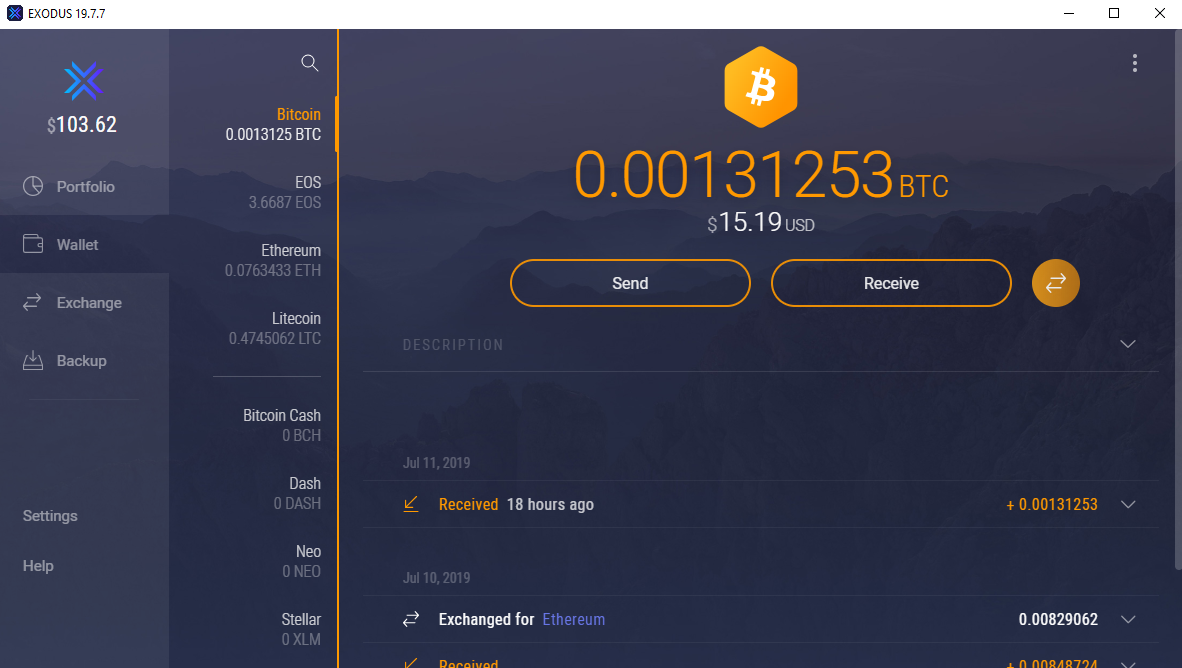
Task: Click the Exchange arrows icon in sidebar
Action: pos(32,302)
